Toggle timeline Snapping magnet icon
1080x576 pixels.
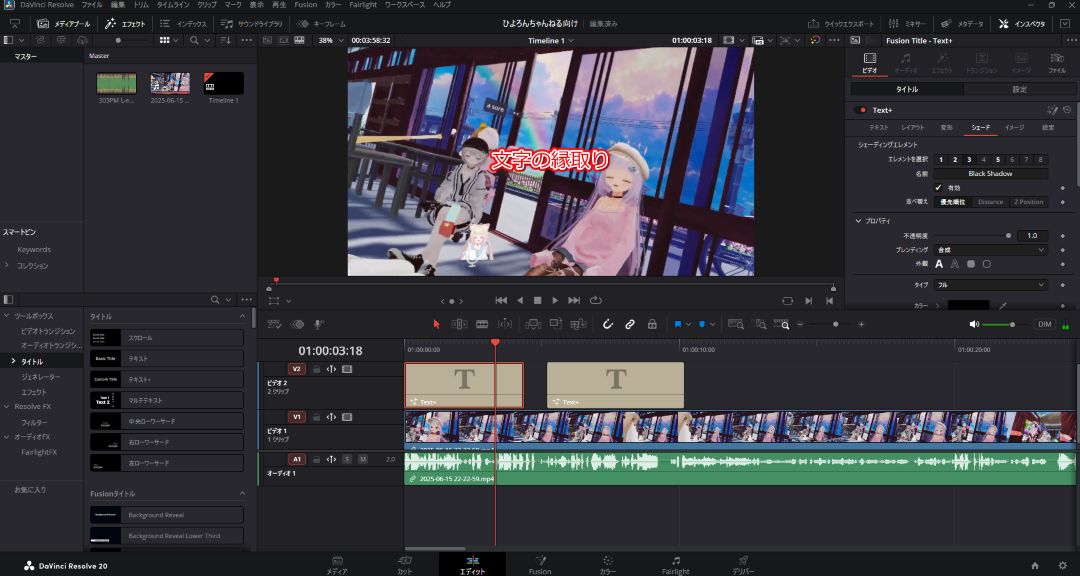607,324
